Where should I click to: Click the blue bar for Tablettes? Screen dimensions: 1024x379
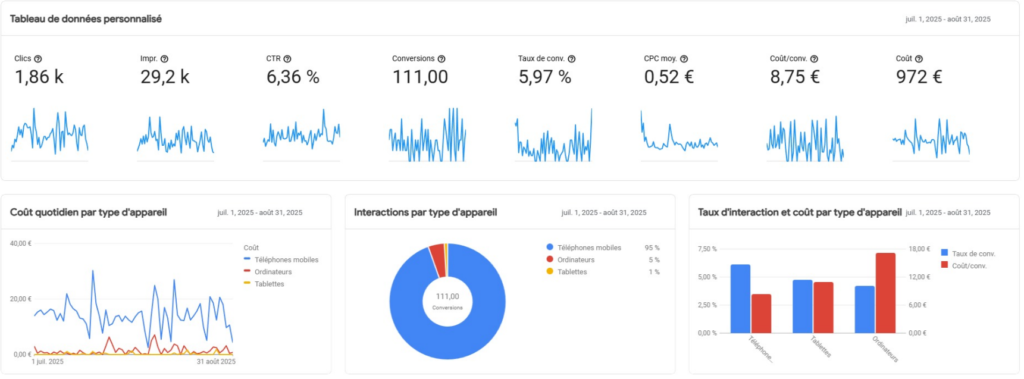point(802,306)
